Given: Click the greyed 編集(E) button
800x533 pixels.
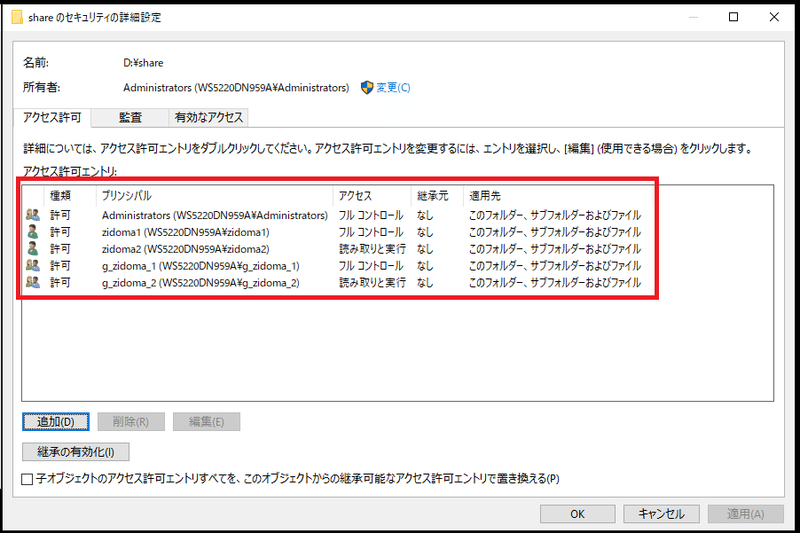Looking at the screenshot, I should 207,422.
